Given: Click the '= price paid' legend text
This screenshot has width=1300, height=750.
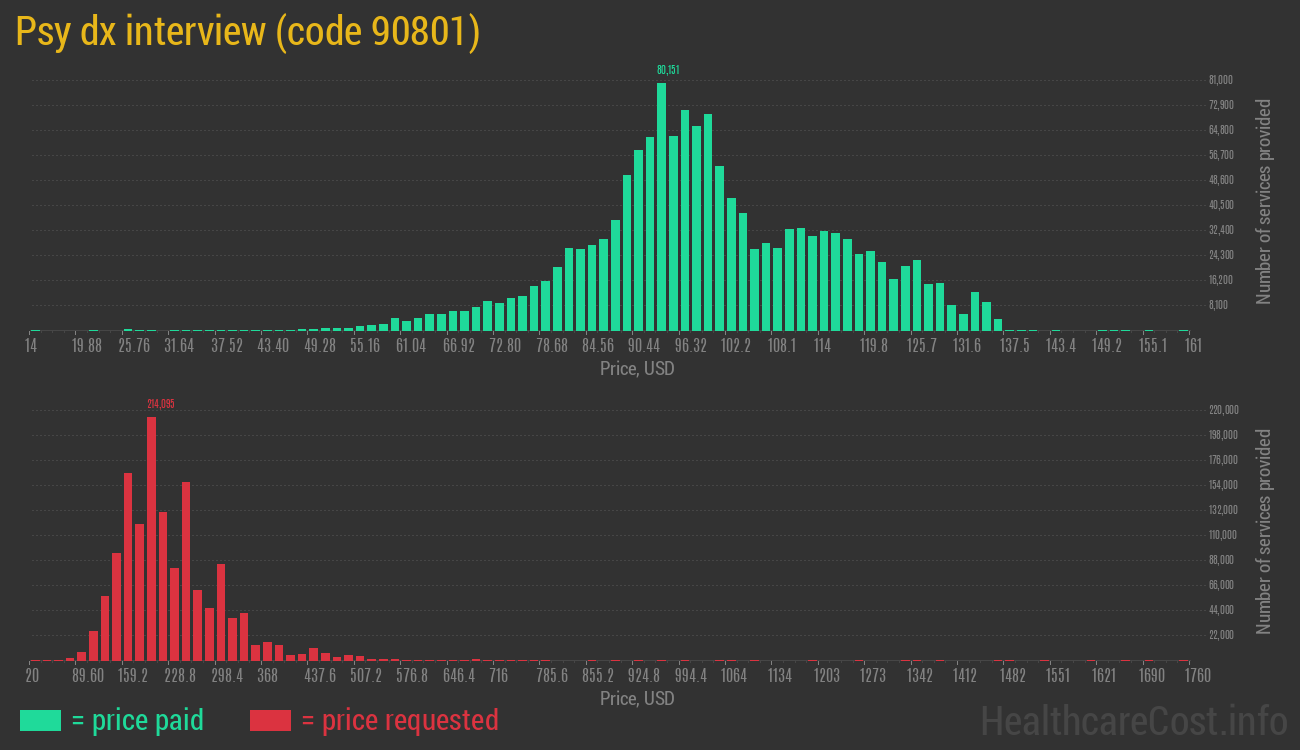Looking at the screenshot, I should 138,720.
